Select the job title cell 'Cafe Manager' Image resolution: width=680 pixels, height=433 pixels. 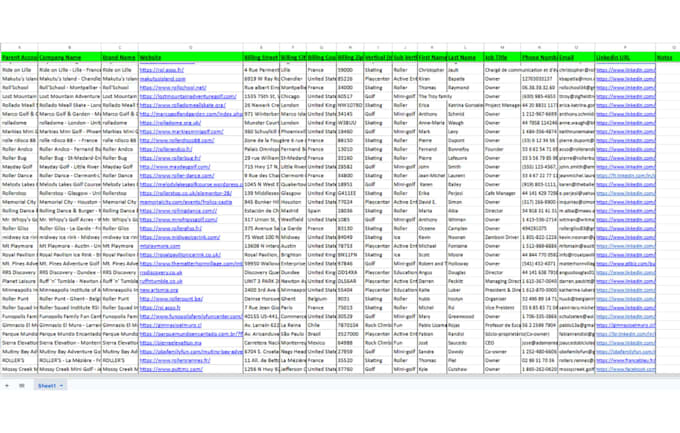pos(502,193)
